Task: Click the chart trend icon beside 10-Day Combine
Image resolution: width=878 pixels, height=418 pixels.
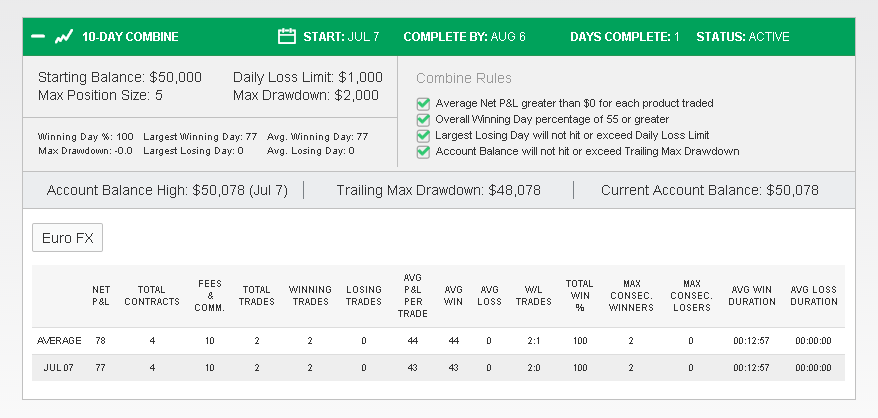Action: coord(63,37)
